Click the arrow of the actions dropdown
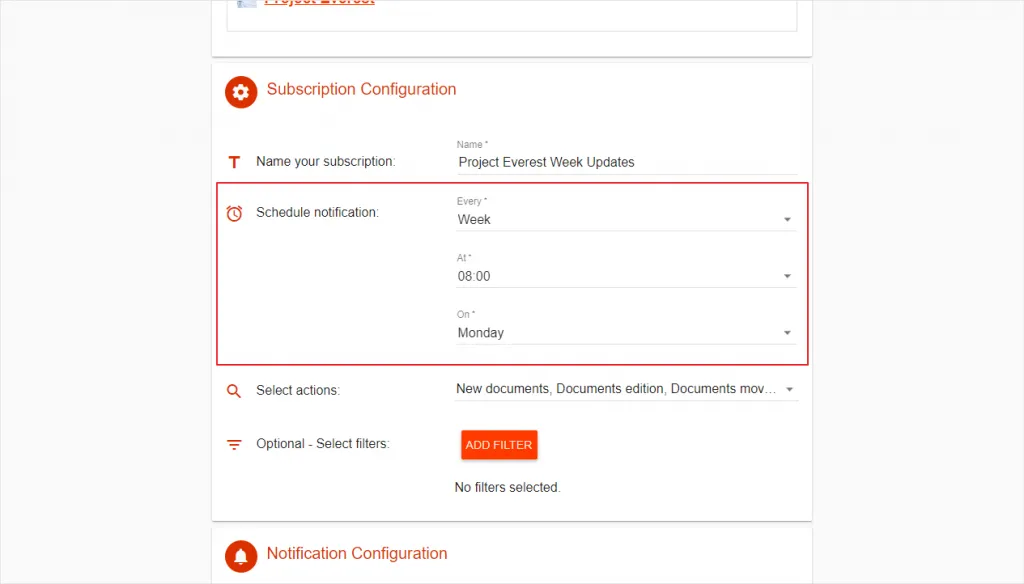 point(790,390)
